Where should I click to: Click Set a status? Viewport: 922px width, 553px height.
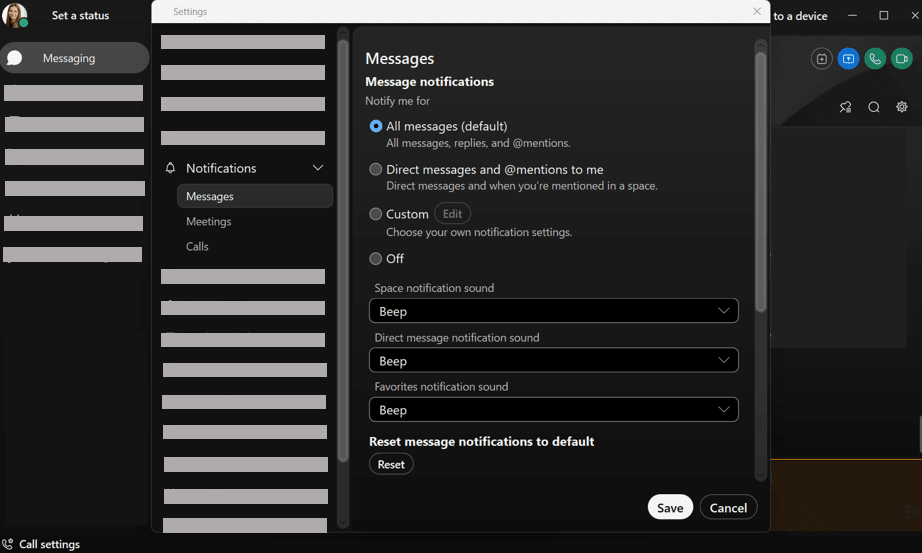[80, 16]
